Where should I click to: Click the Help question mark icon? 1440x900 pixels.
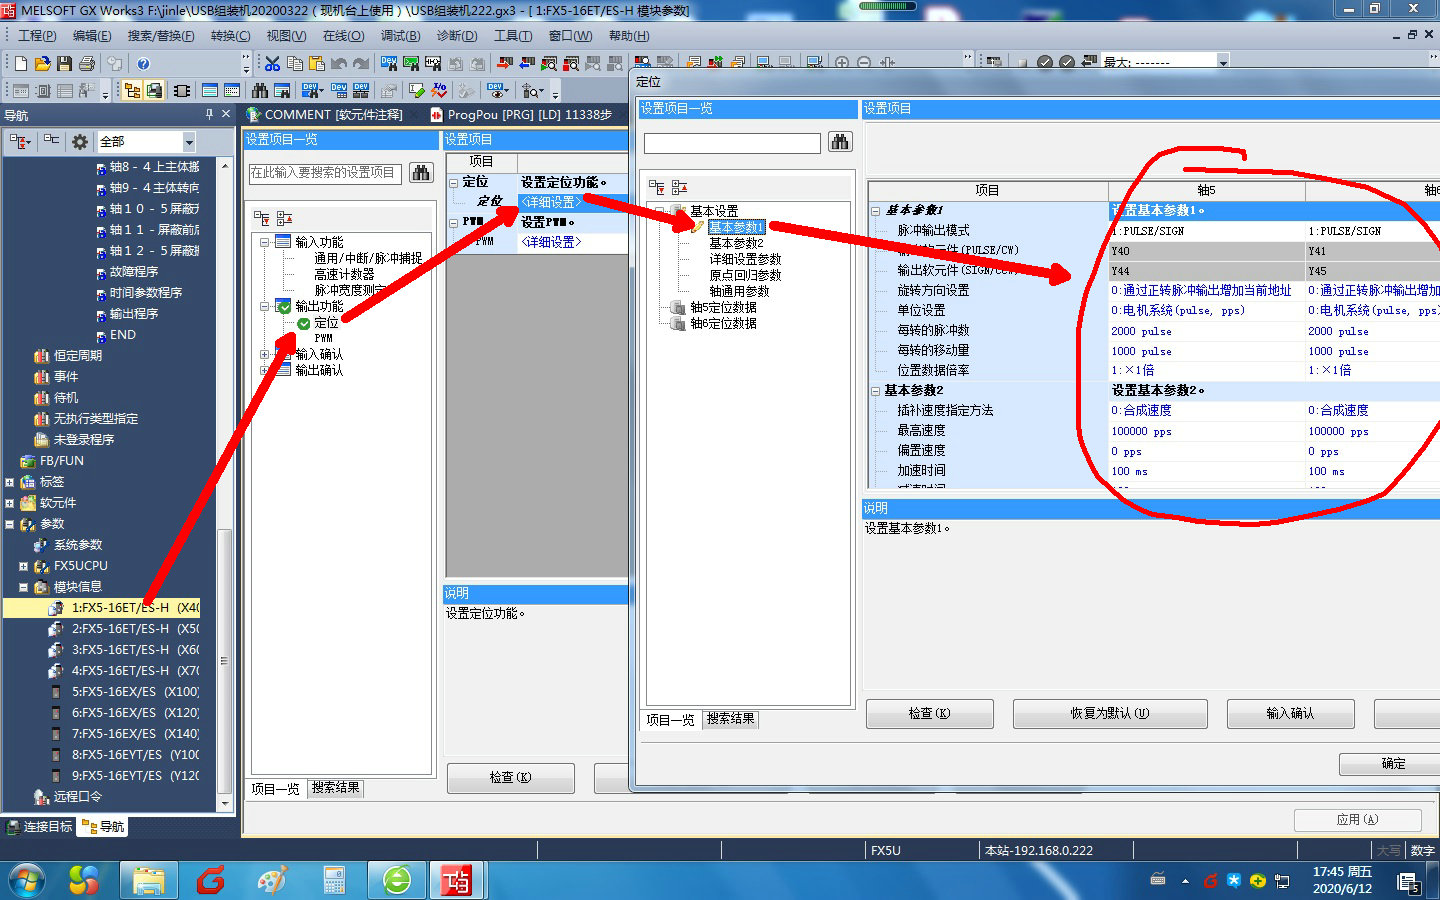(x=143, y=63)
